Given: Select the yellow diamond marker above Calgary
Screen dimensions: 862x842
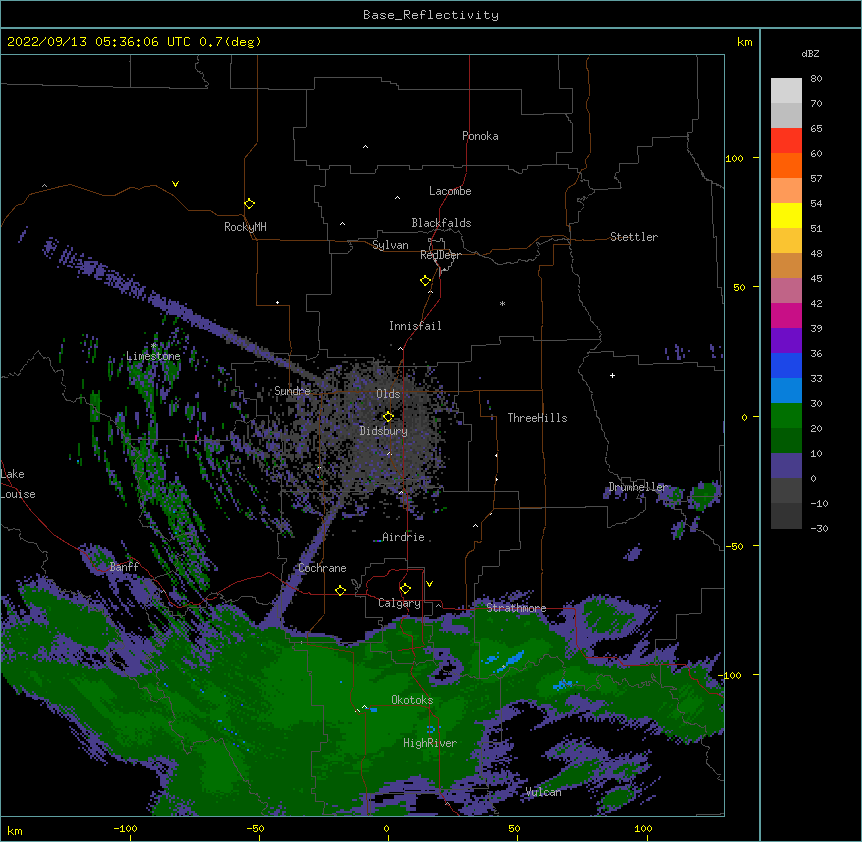Looking at the screenshot, I should (x=405, y=589).
